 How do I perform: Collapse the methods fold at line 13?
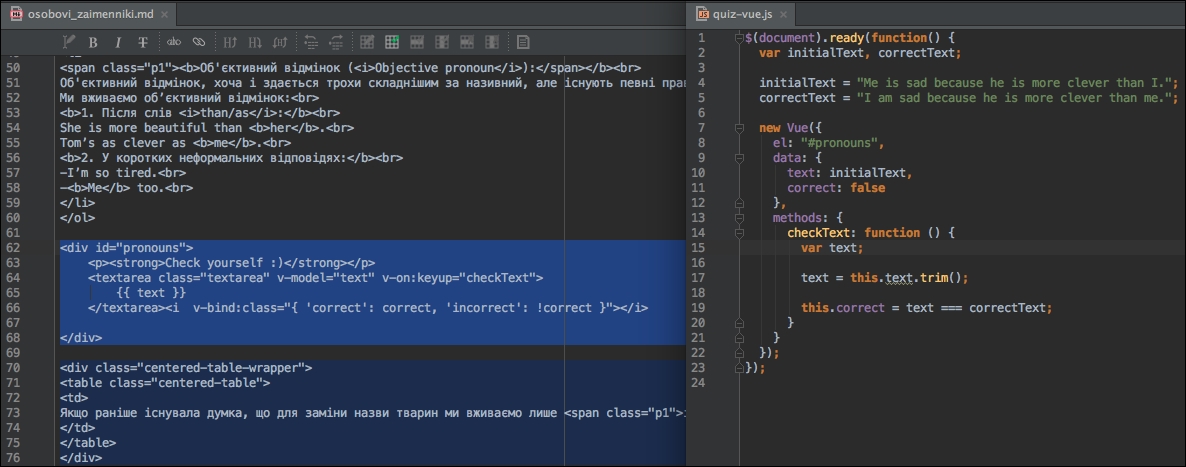[740, 218]
